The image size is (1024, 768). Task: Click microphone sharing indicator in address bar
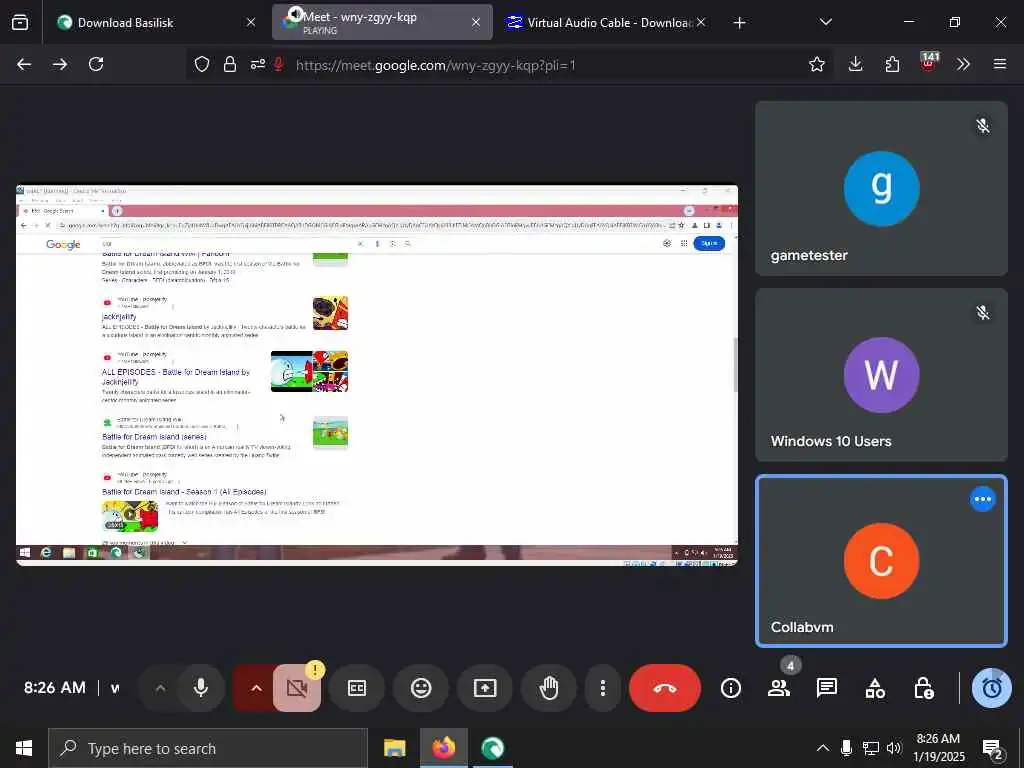click(279, 64)
